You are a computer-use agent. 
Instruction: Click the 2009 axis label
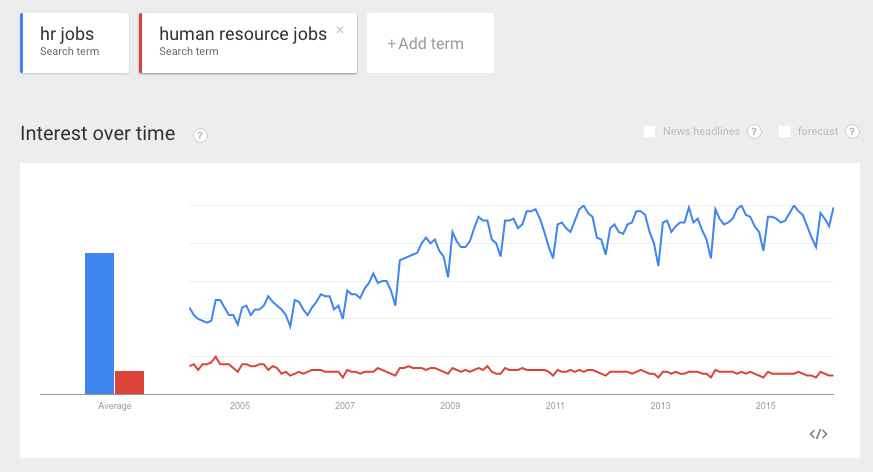450,406
